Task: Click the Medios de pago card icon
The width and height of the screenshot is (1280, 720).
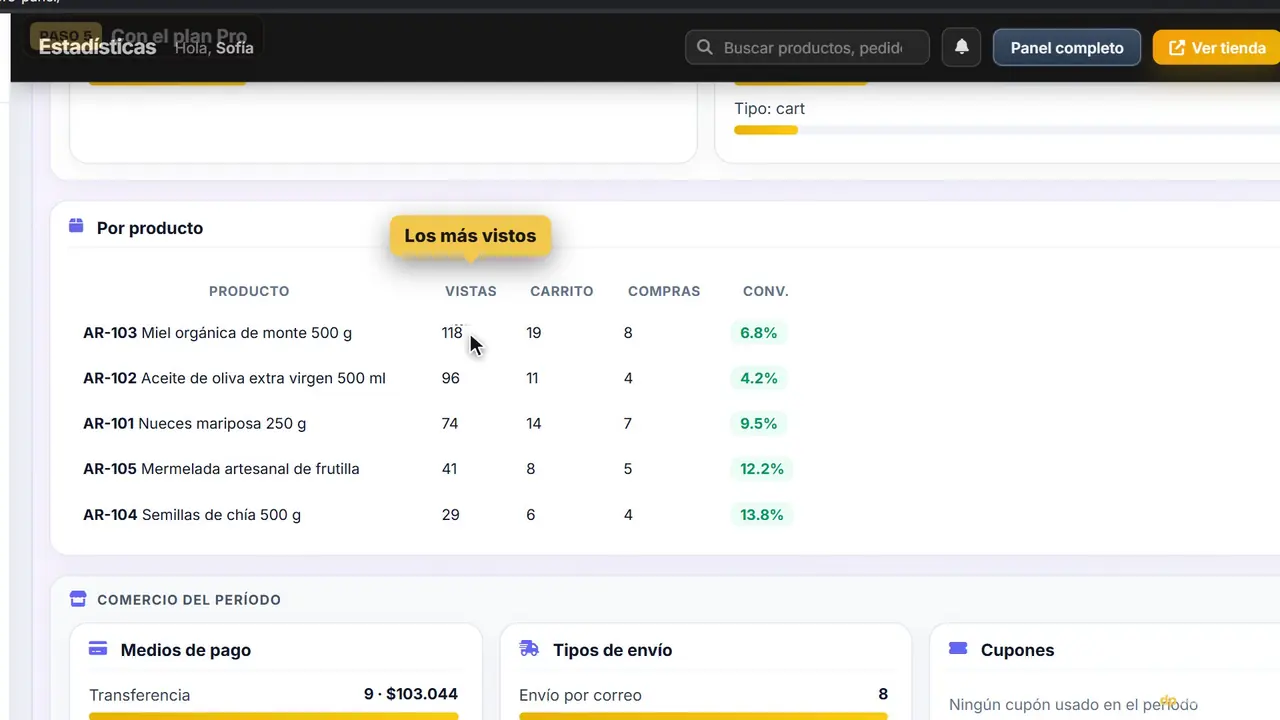Action: (x=98, y=648)
